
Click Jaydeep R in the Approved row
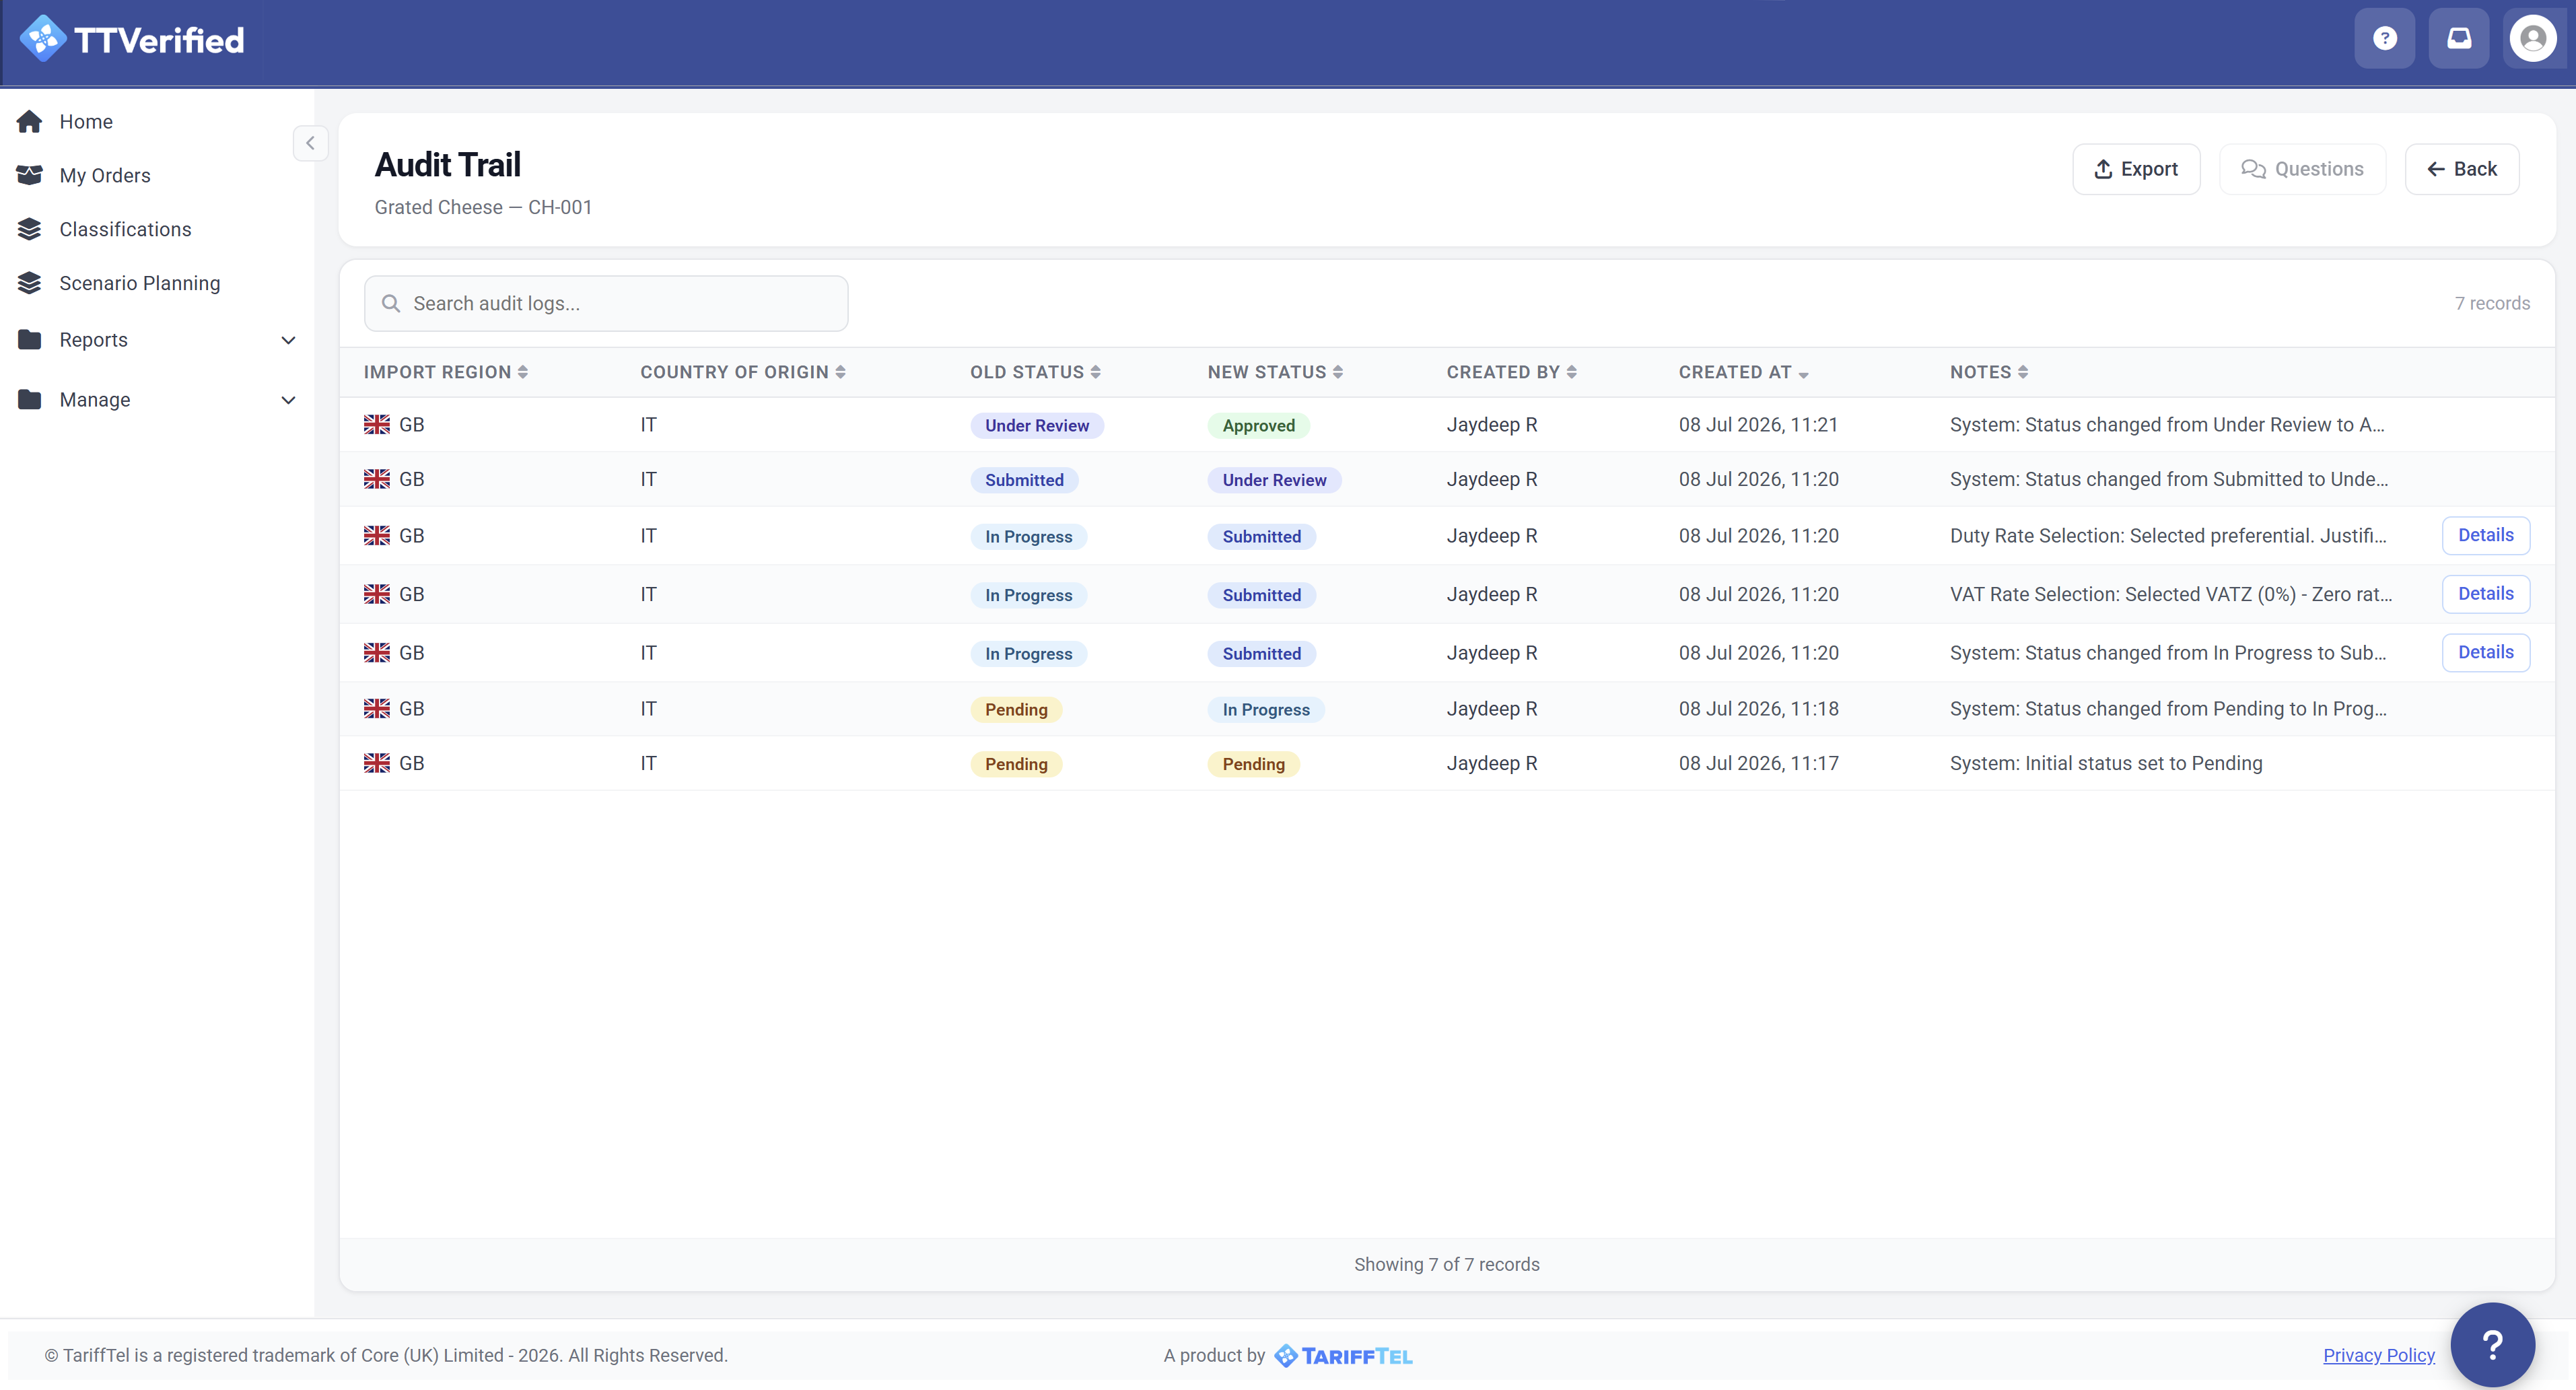click(1491, 424)
